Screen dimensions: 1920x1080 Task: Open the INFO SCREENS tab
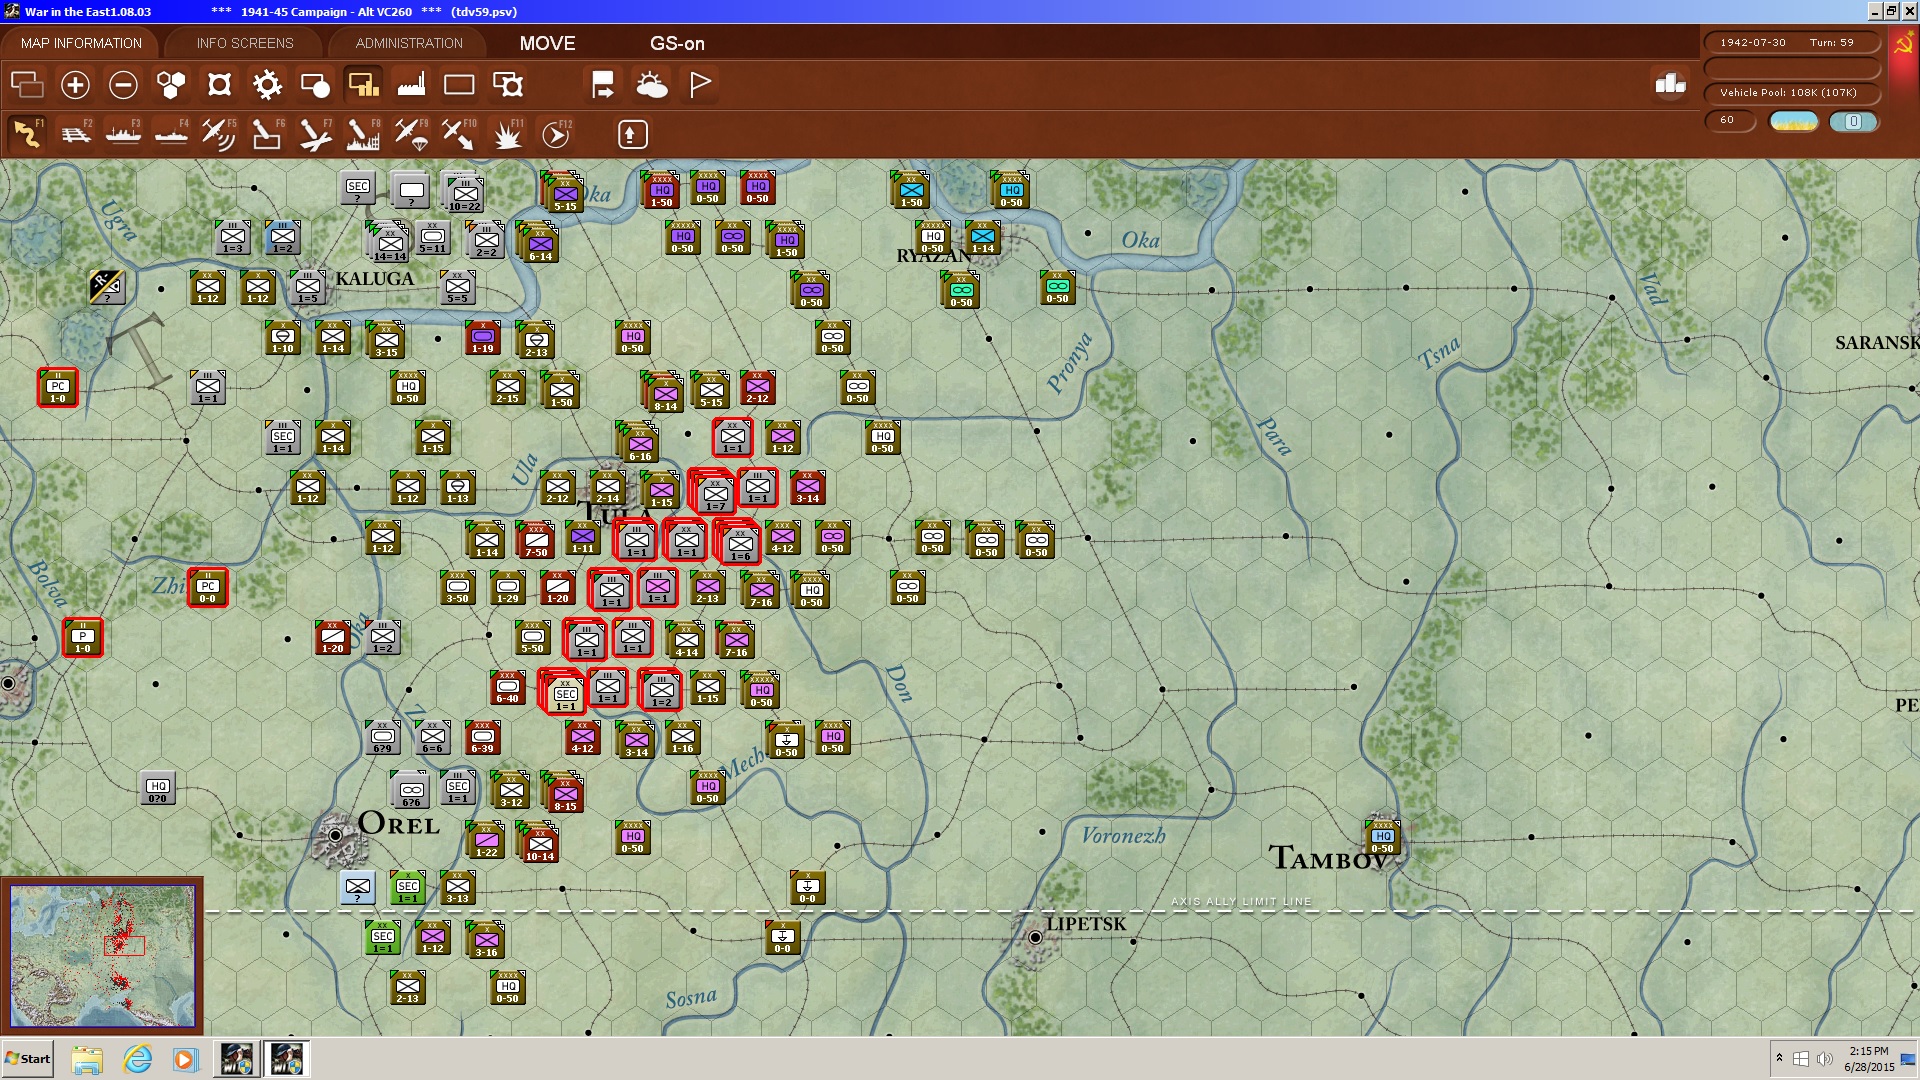245,43
